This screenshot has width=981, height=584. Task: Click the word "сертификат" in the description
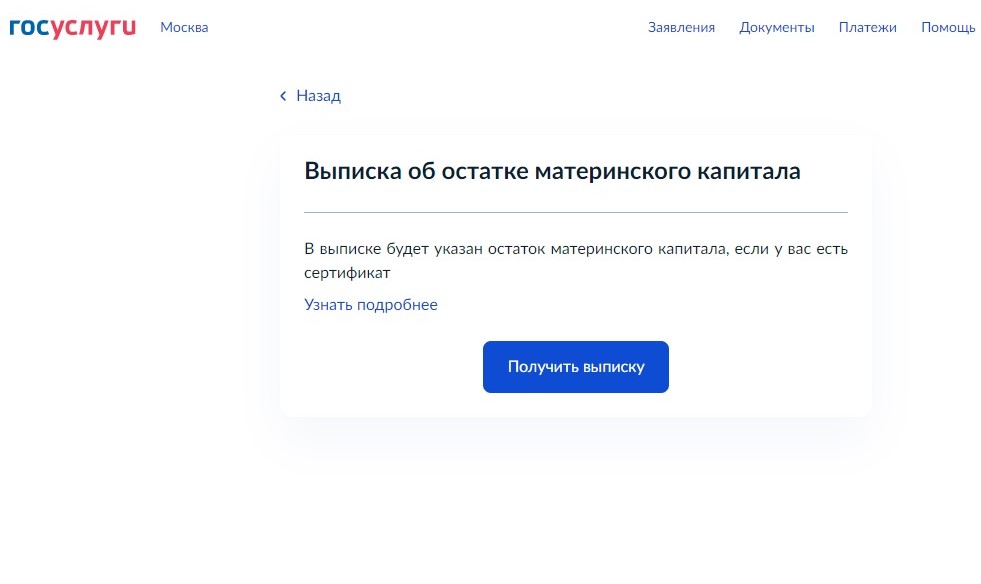[346, 272]
